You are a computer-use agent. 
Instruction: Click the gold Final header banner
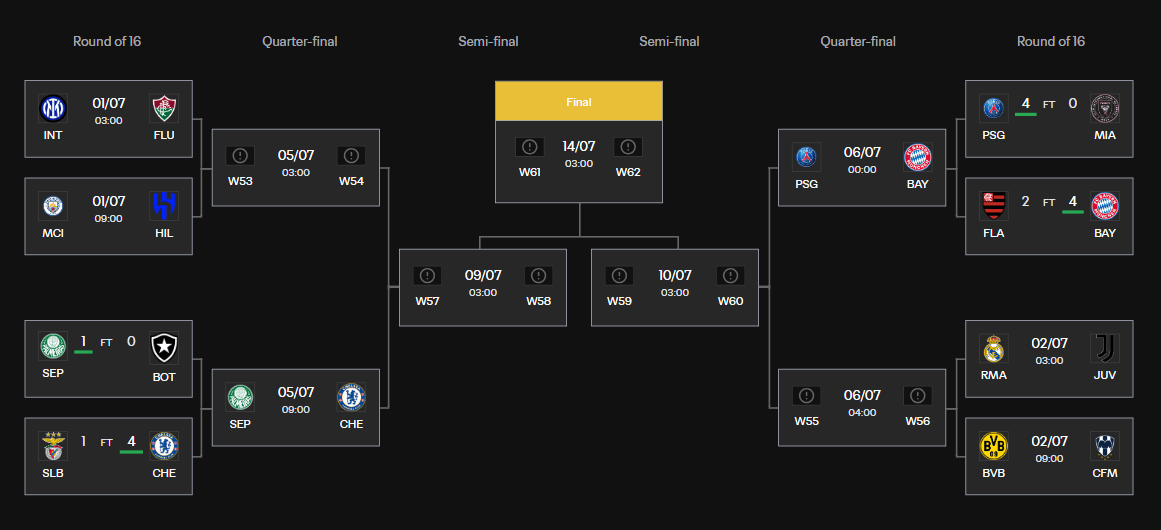pyautogui.click(x=579, y=102)
